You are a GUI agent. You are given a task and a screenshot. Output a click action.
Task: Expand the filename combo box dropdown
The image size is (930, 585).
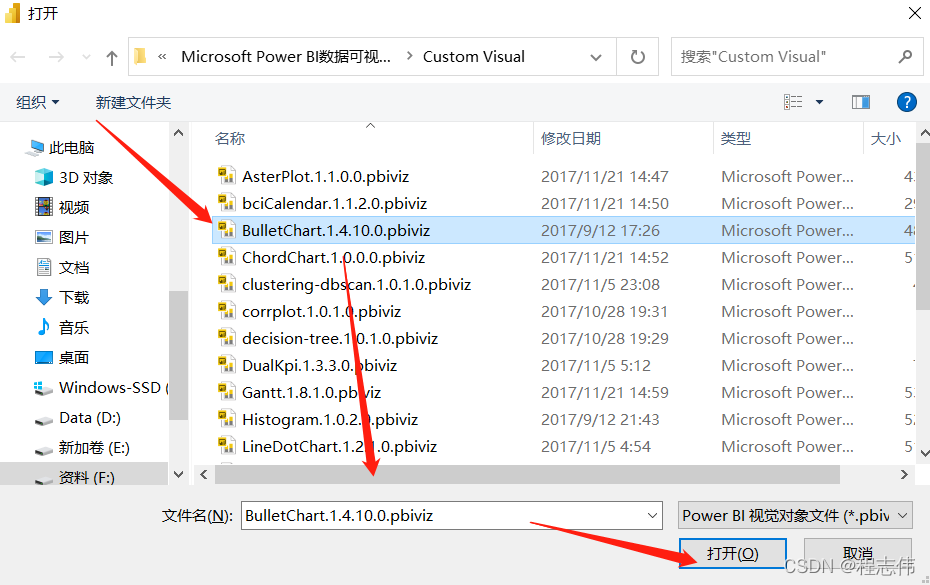coord(655,515)
